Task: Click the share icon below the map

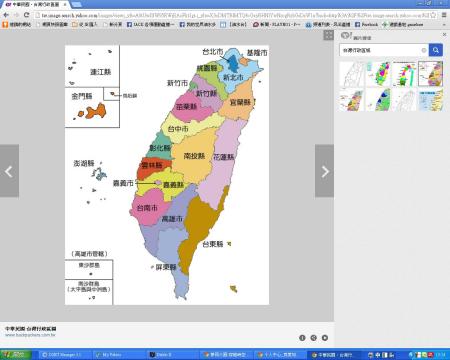Action: (313, 338)
